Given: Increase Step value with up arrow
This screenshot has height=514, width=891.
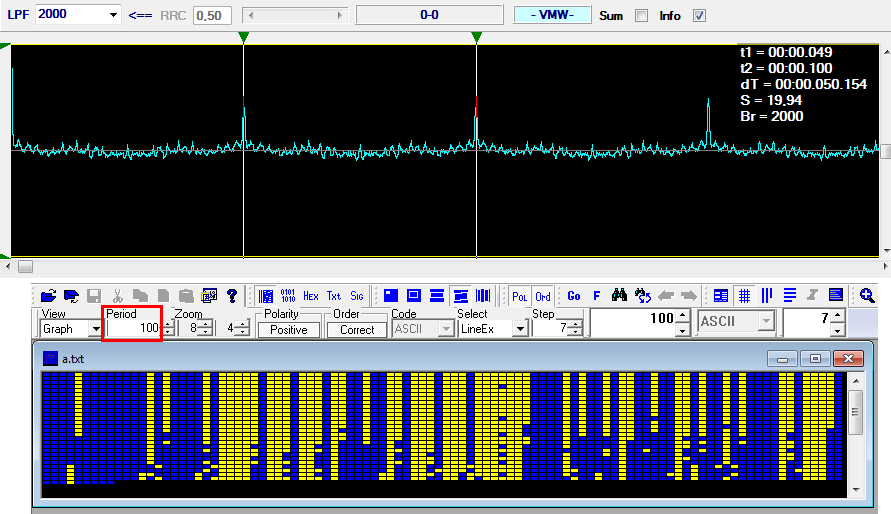Looking at the screenshot, I should click(x=576, y=325).
